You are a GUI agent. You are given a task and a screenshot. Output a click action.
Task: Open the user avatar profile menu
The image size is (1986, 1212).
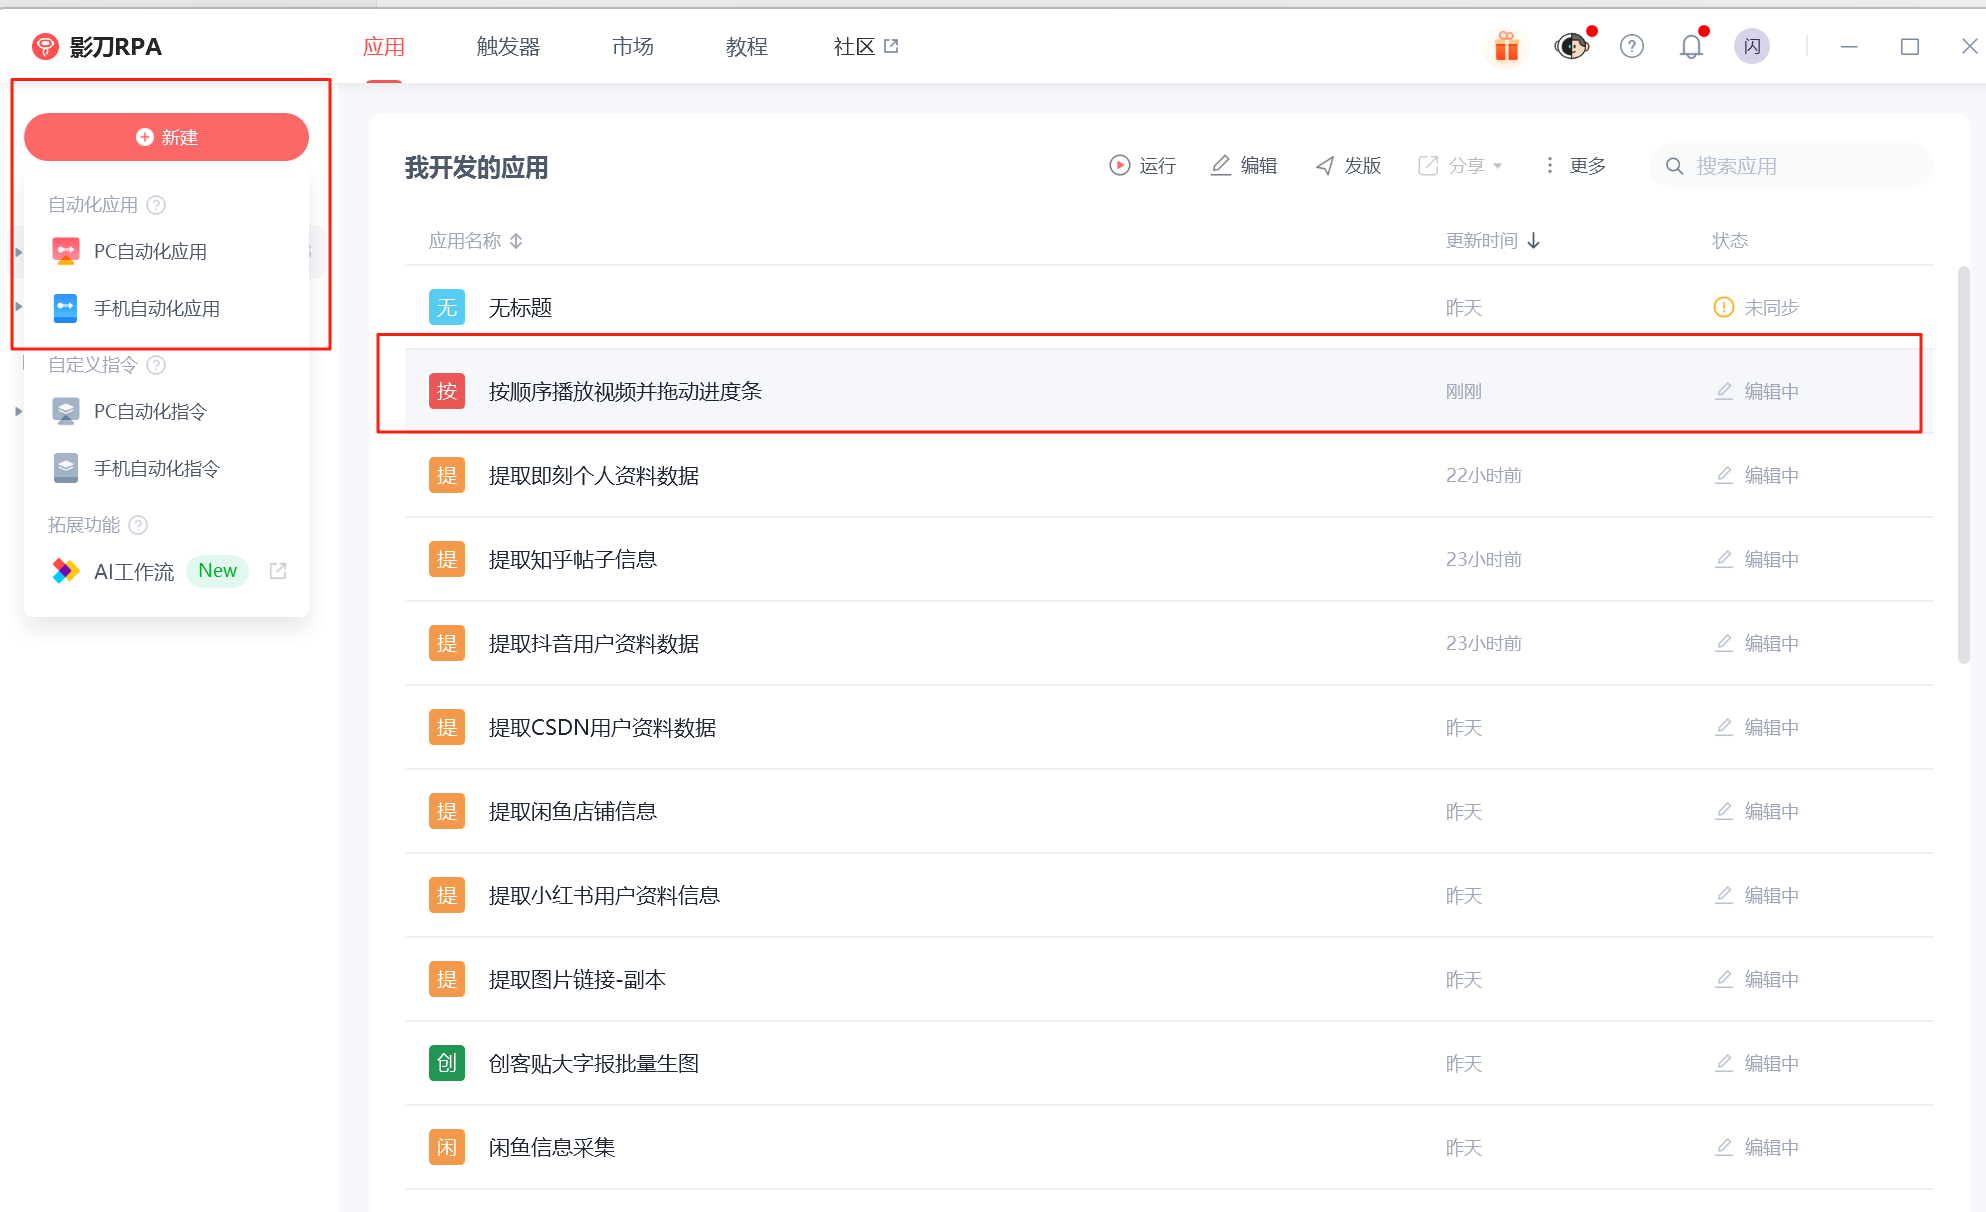[1751, 47]
